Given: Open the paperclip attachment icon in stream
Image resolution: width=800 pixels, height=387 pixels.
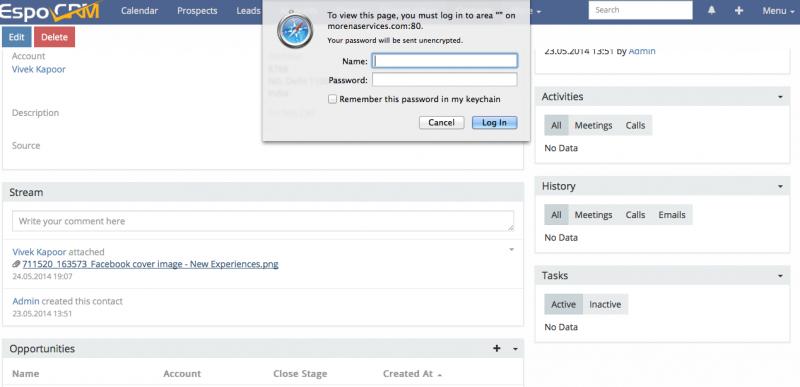Looking at the screenshot, I should point(16,264).
